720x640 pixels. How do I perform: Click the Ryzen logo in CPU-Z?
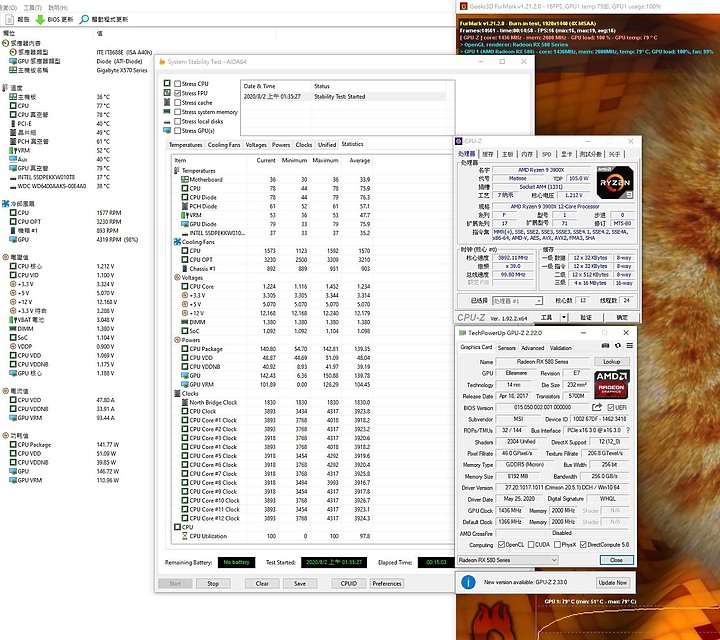(x=615, y=182)
